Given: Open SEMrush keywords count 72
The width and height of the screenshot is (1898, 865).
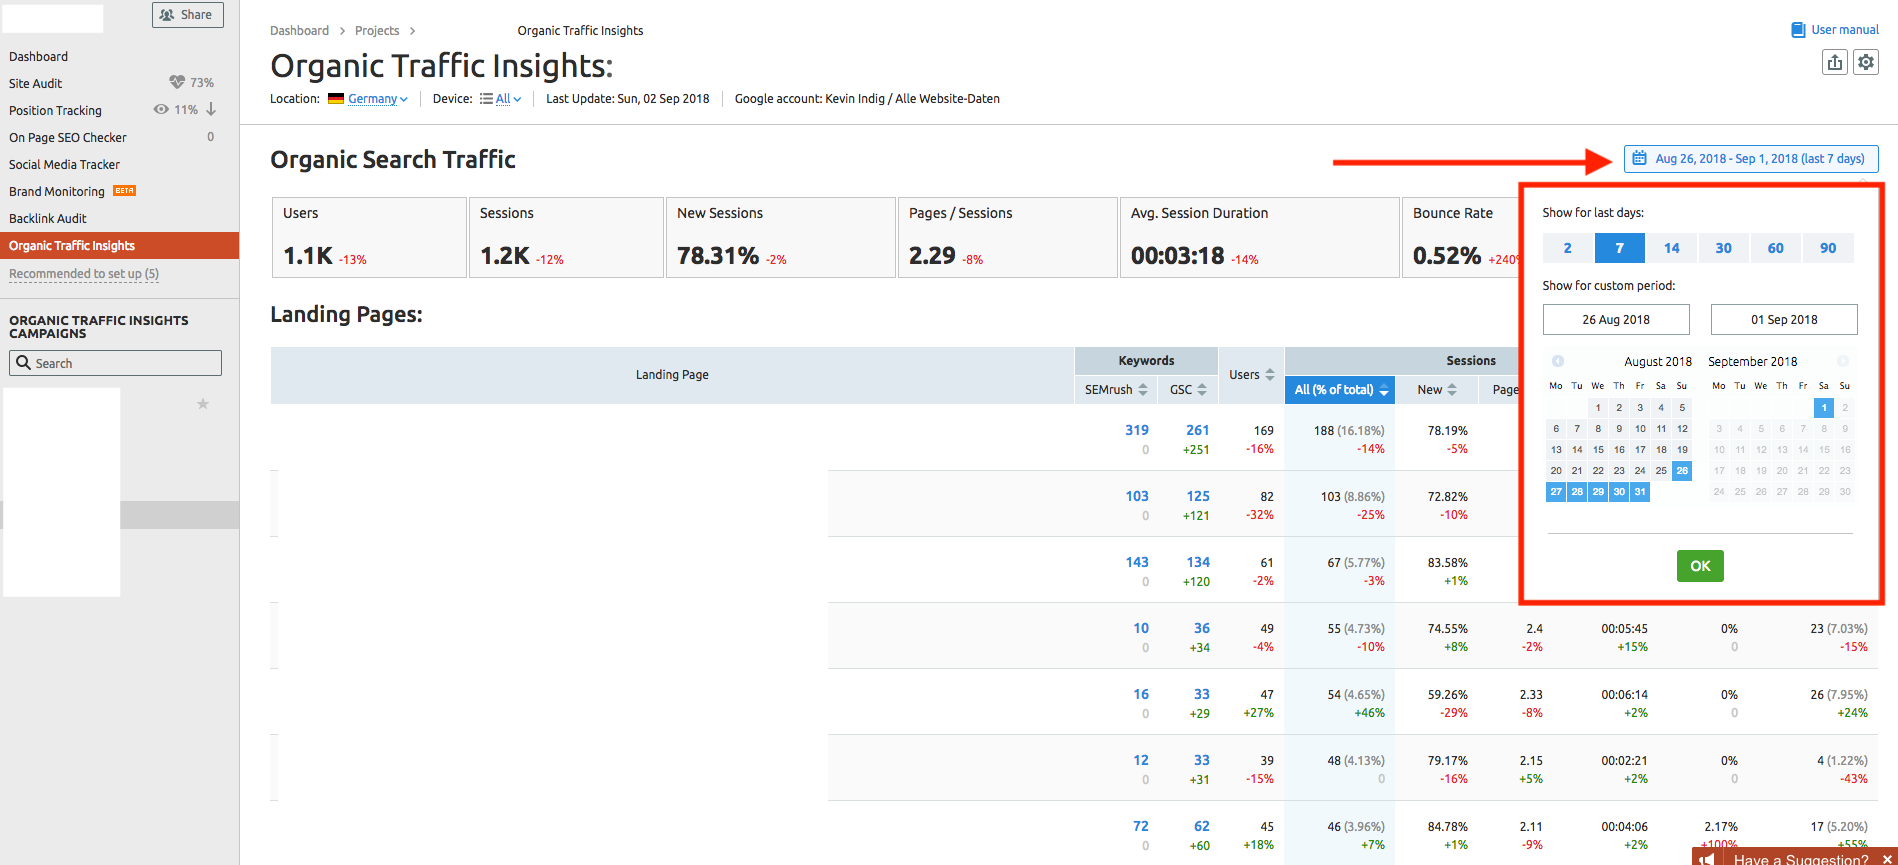Looking at the screenshot, I should point(1141,826).
